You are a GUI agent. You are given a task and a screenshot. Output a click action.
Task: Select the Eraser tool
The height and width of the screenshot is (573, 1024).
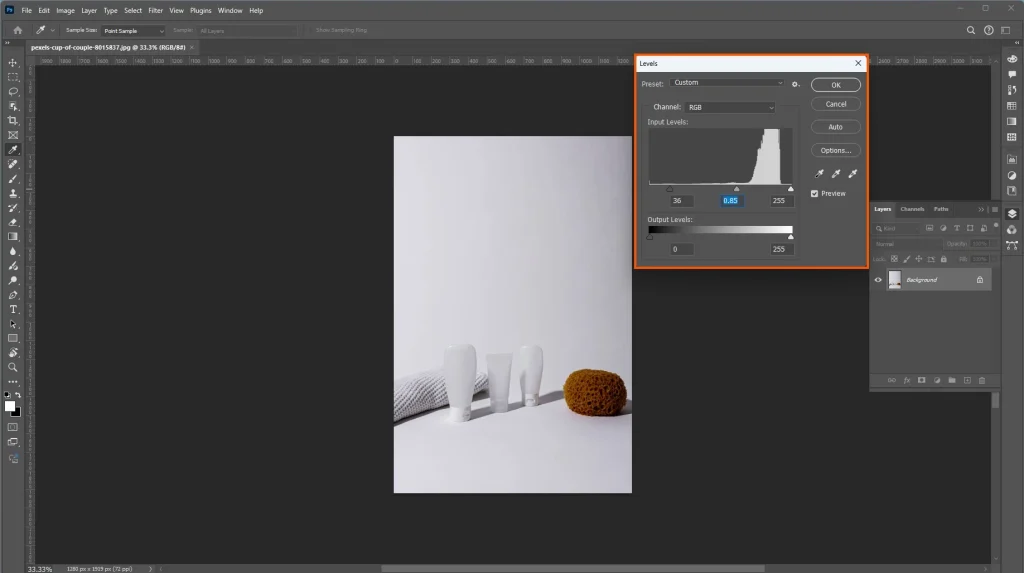pyautogui.click(x=12, y=222)
